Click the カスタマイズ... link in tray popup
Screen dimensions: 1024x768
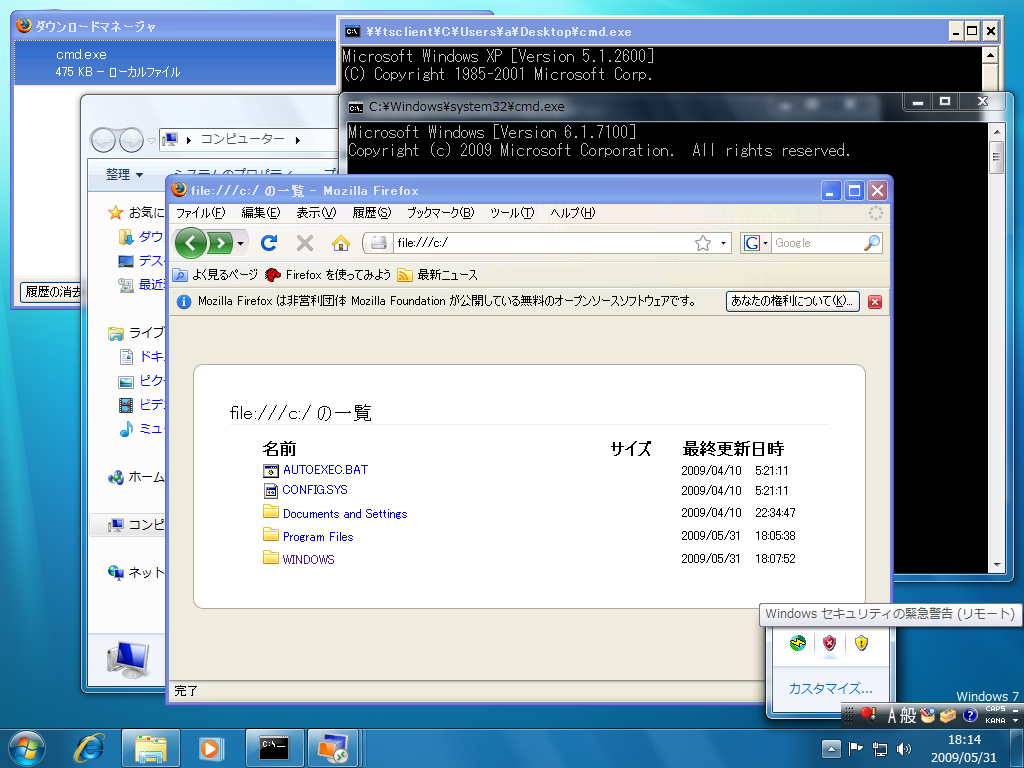pos(830,688)
